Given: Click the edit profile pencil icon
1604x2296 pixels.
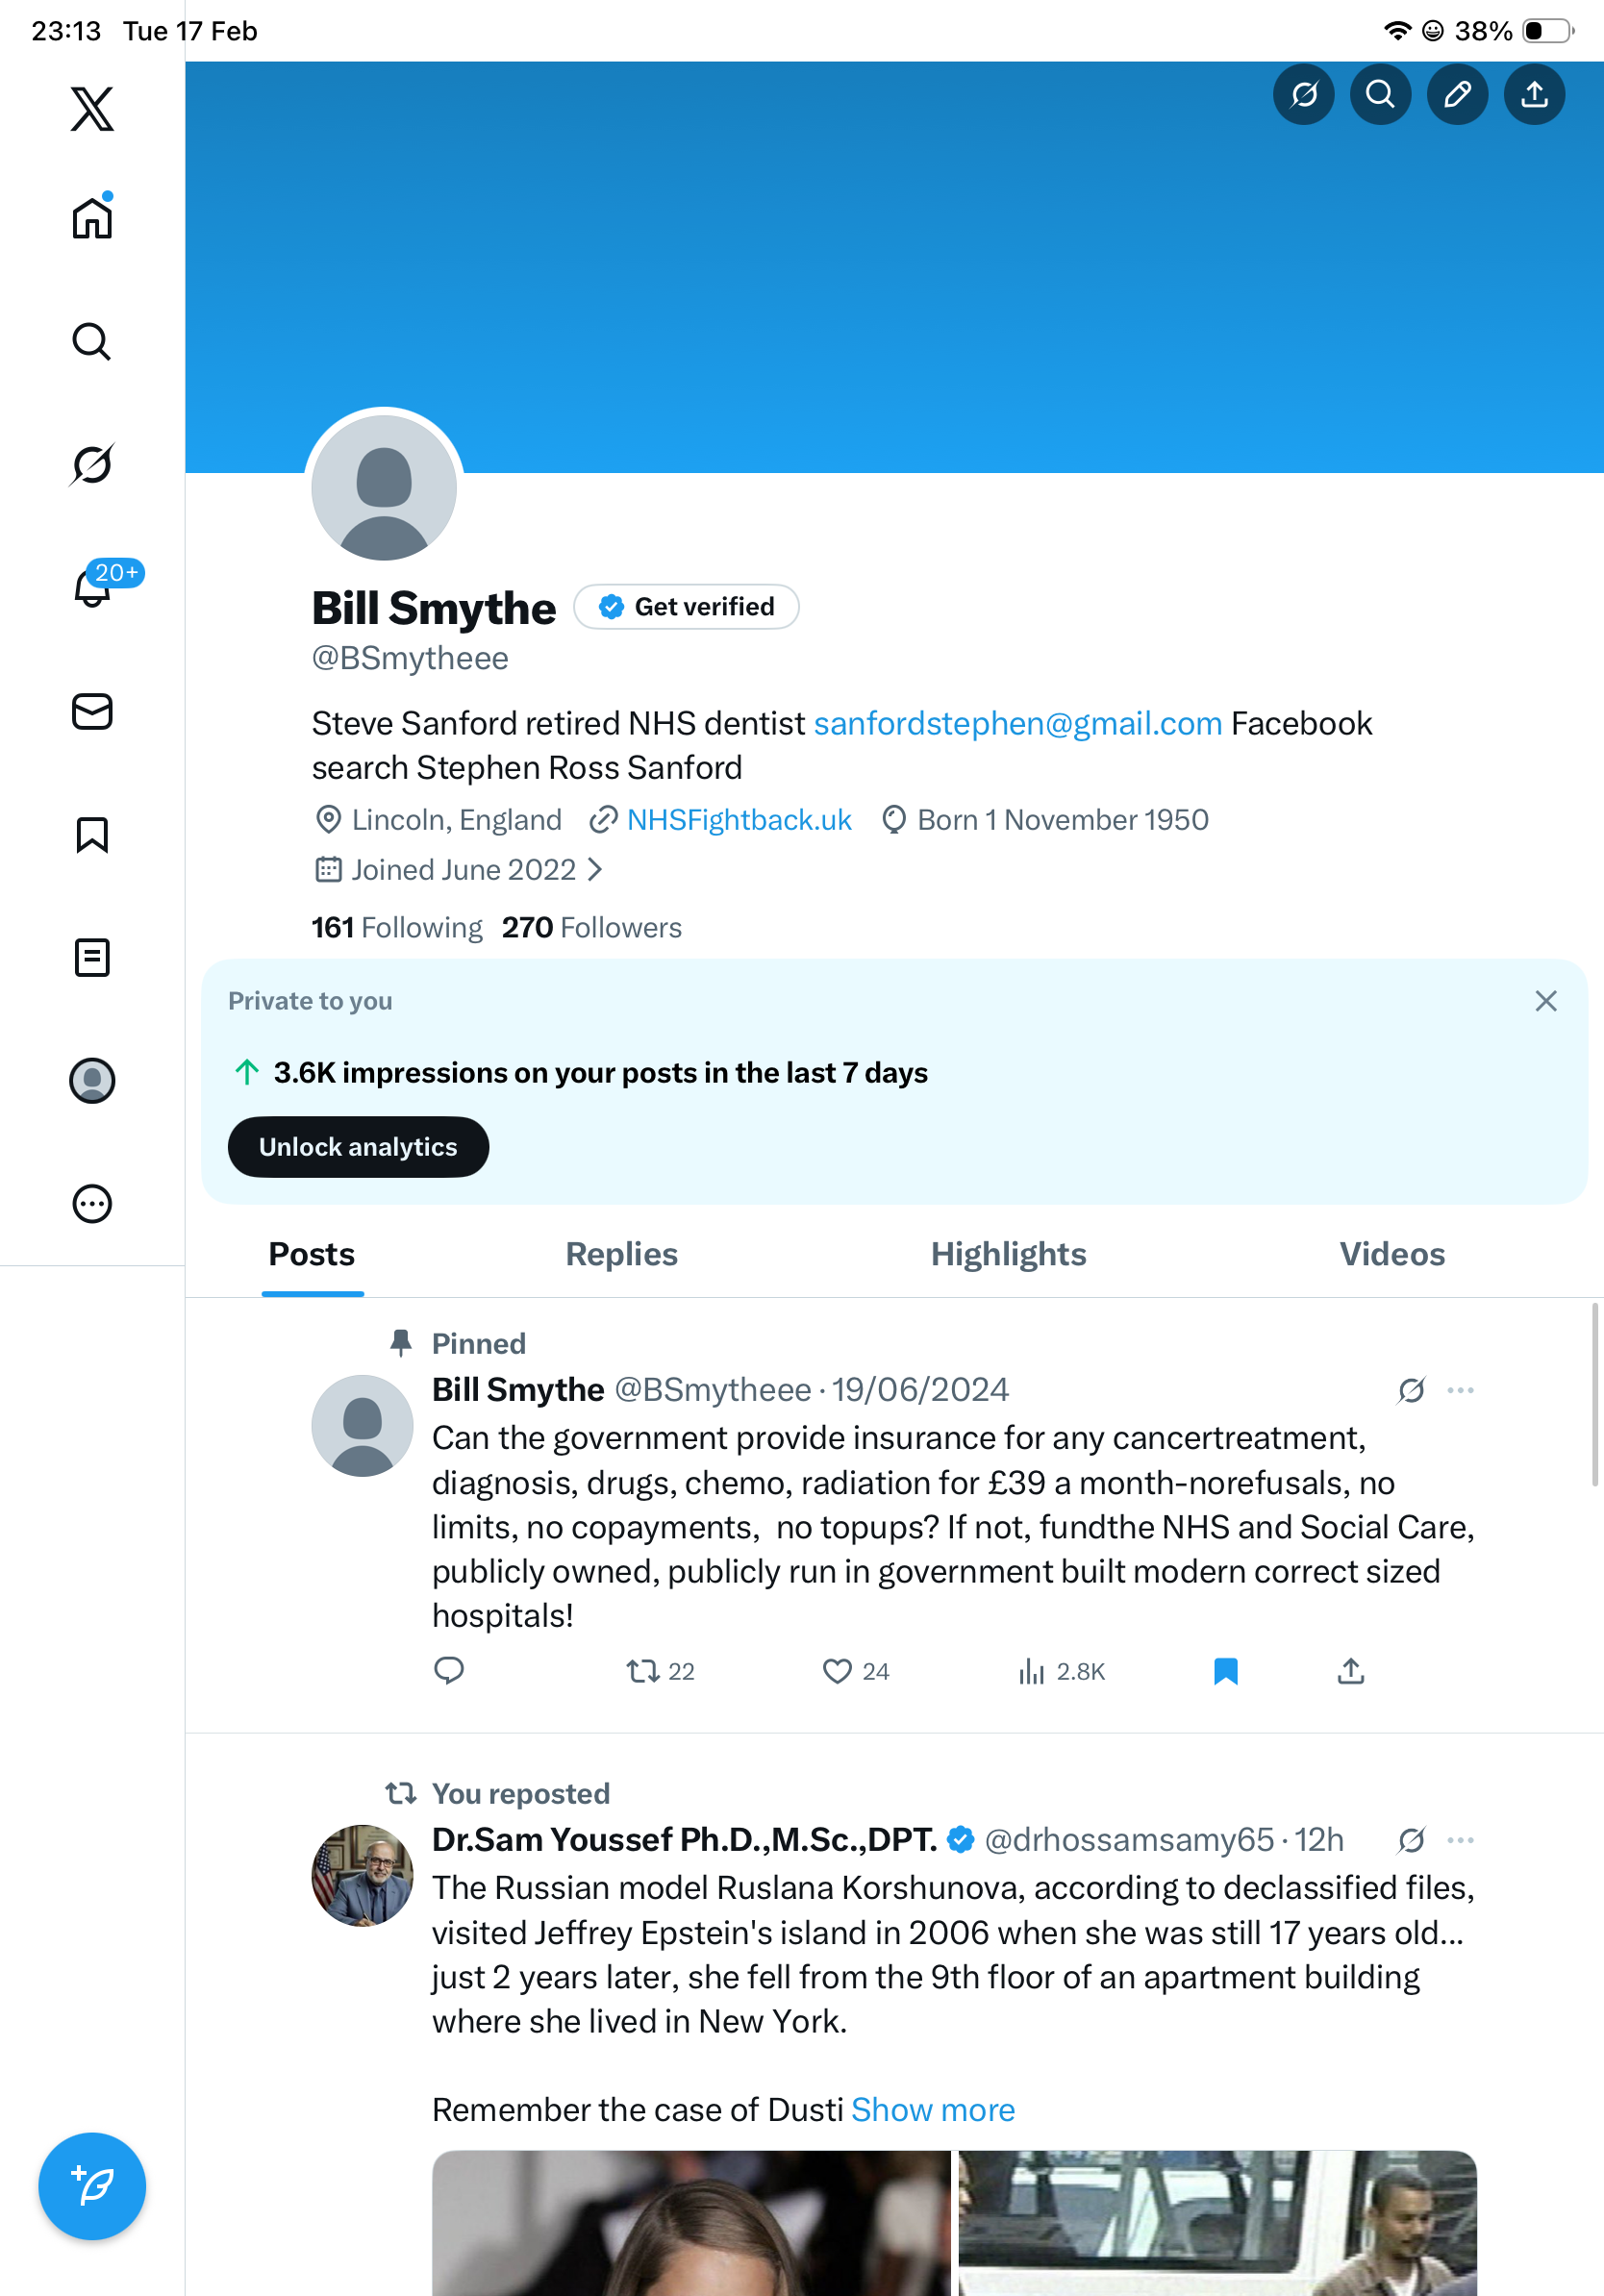Looking at the screenshot, I should point(1457,94).
